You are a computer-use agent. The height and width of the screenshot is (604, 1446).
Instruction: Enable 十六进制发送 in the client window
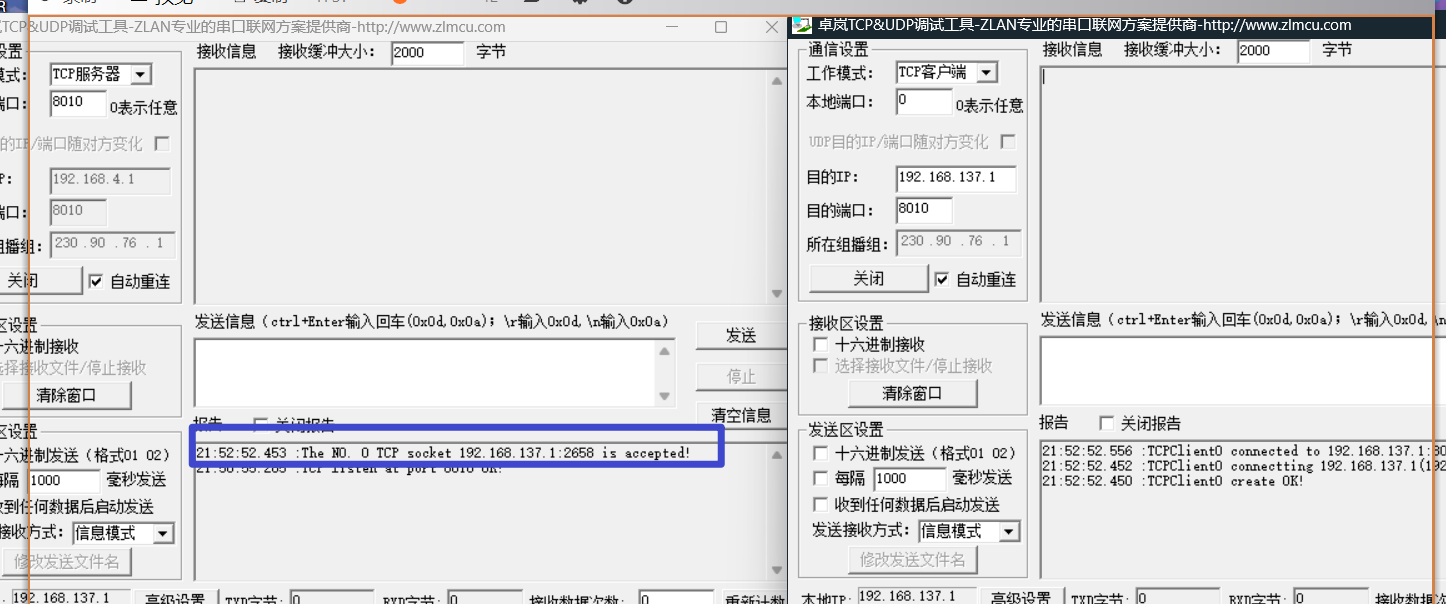click(821, 453)
